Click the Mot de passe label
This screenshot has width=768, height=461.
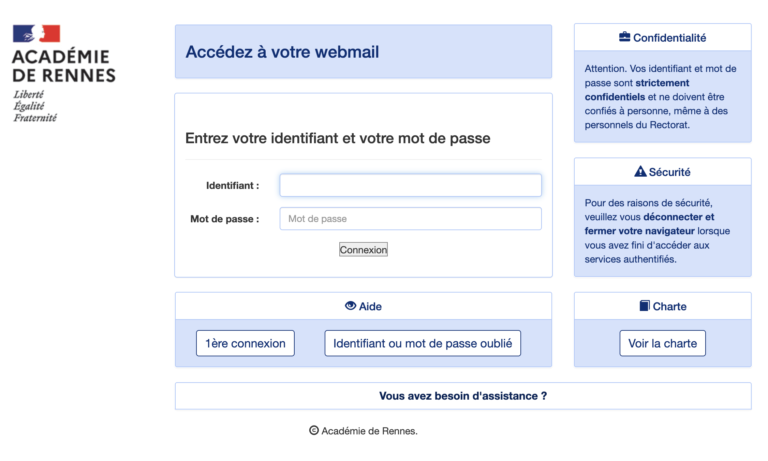point(224,219)
